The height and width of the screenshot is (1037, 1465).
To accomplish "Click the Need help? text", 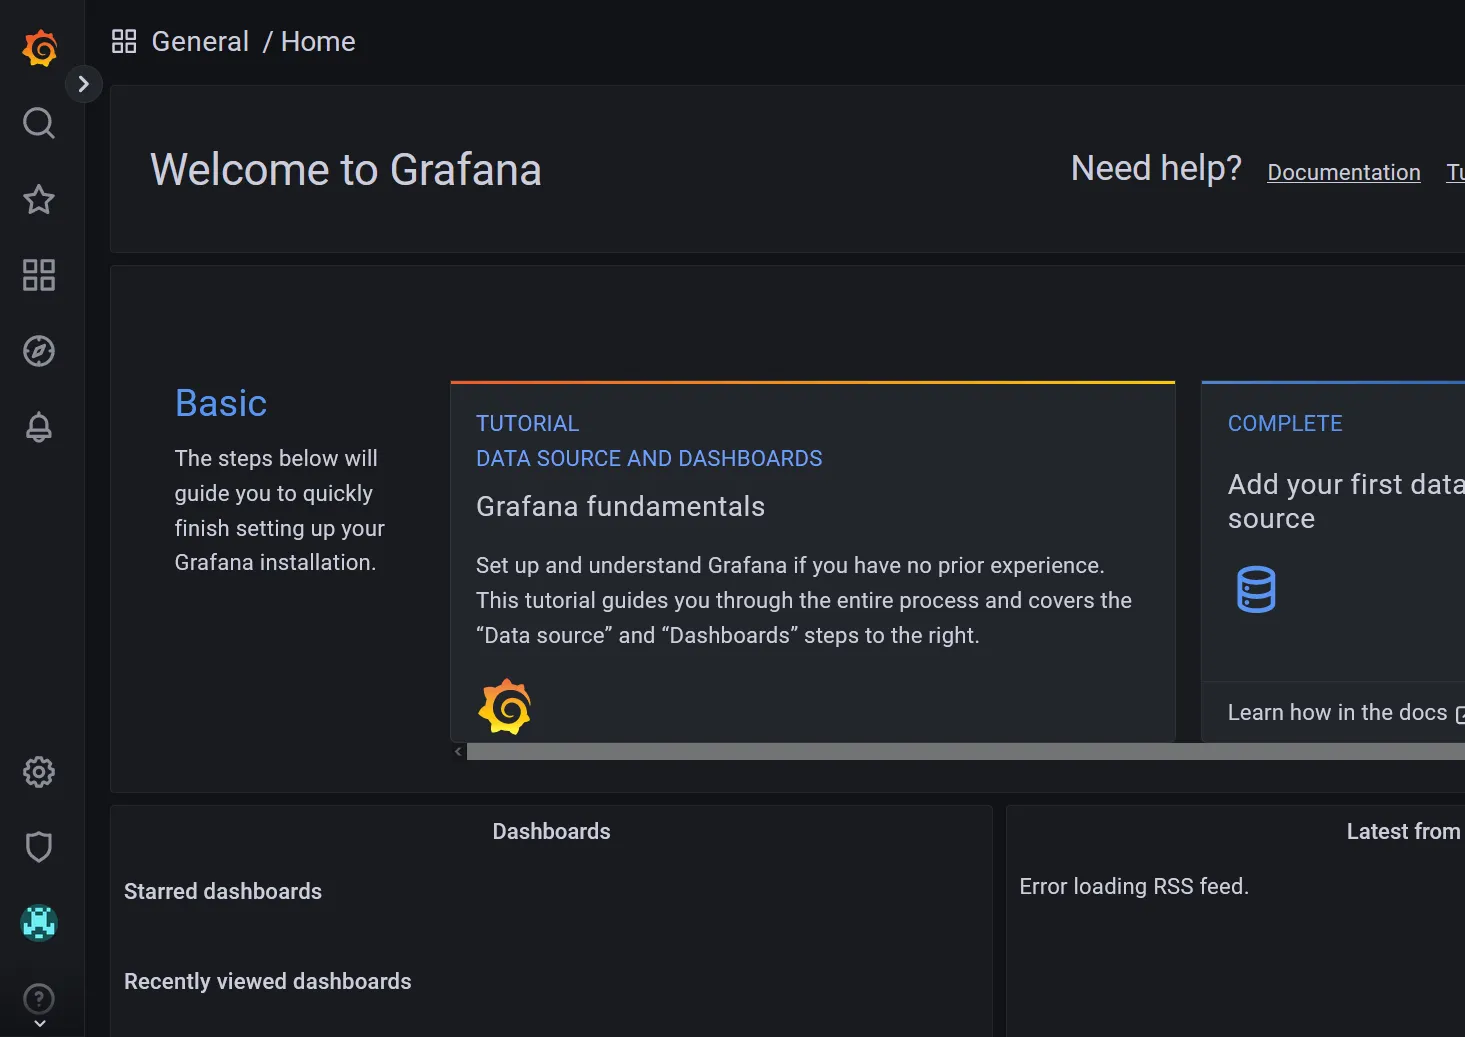I will [x=1156, y=168].
